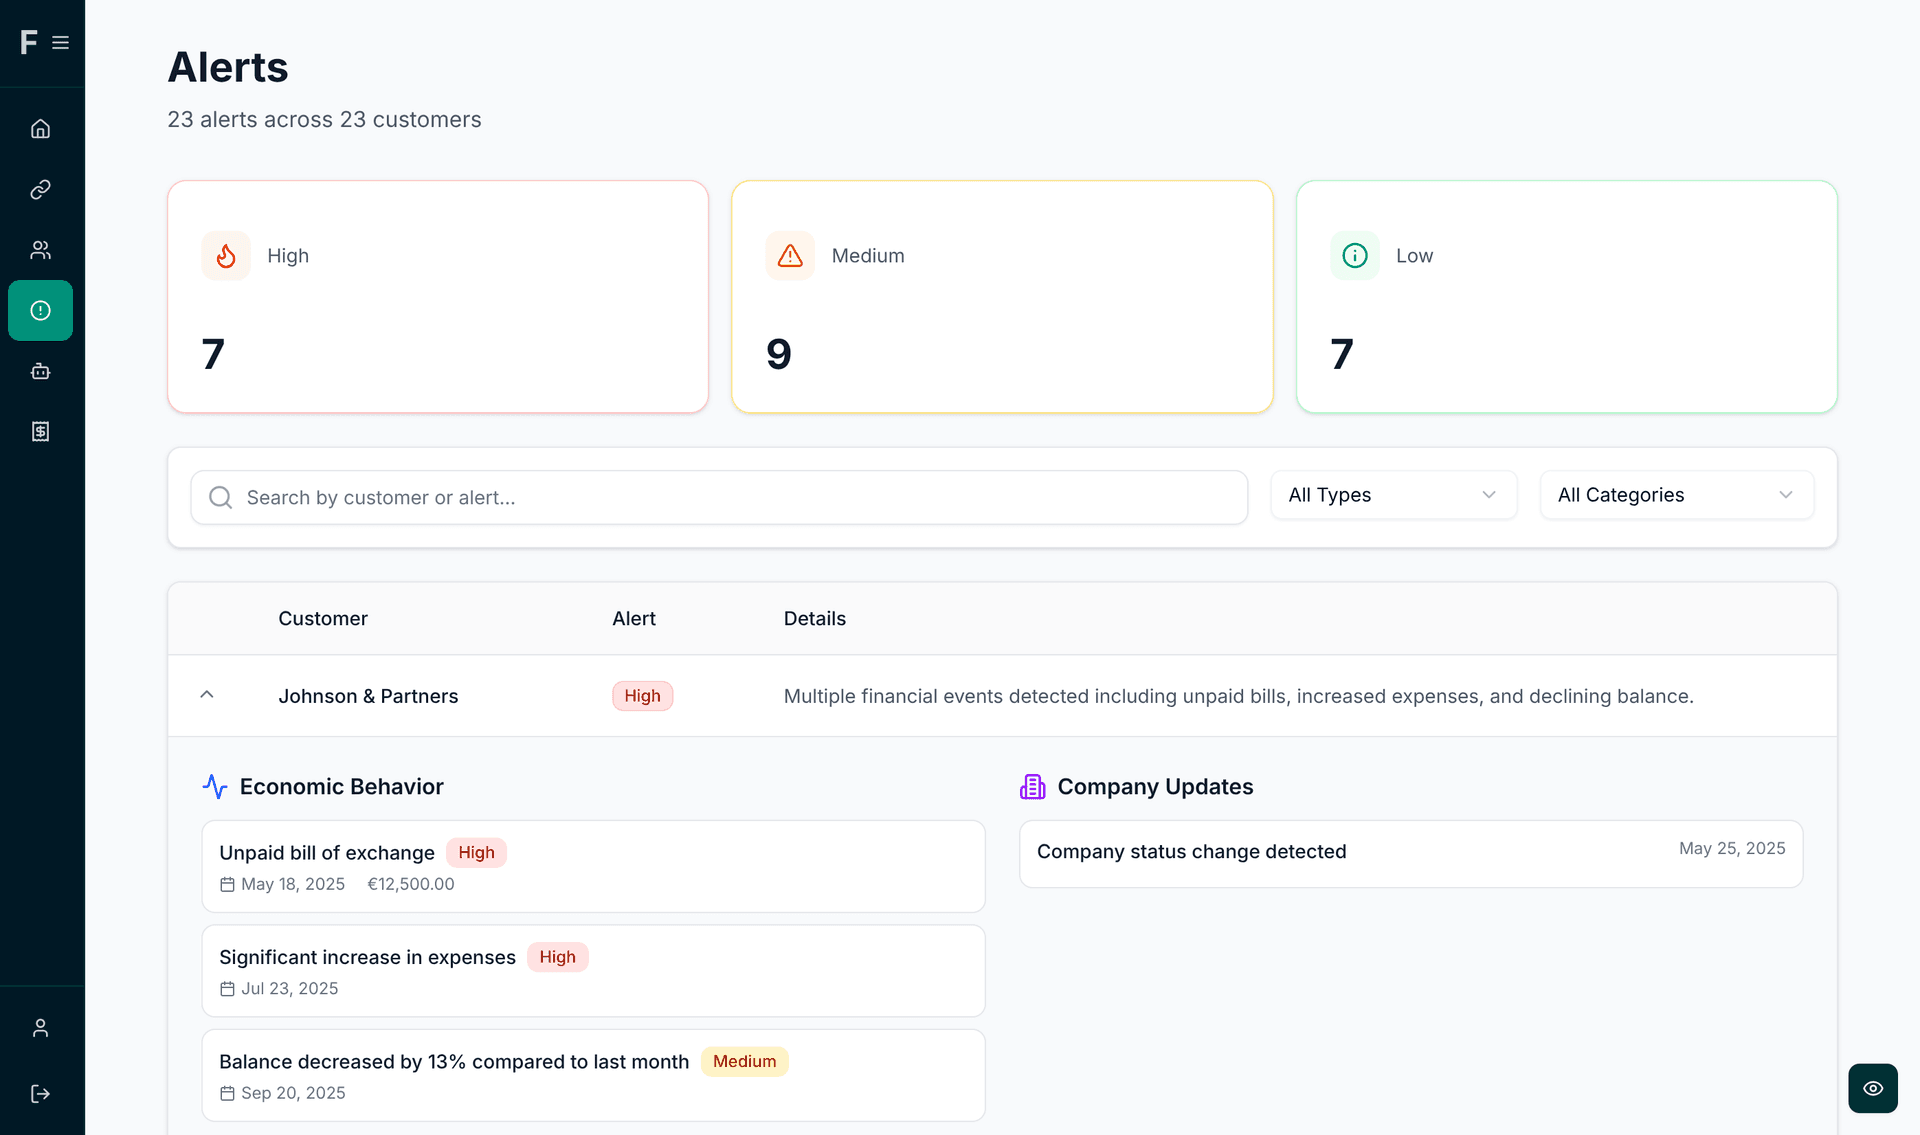Open the All Categories dropdown
Screen dimensions: 1920x1135
[1676, 494]
